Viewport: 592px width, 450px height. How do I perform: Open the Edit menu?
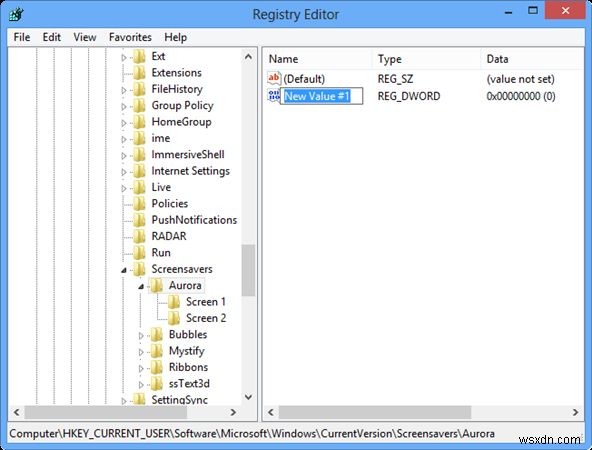tap(51, 37)
